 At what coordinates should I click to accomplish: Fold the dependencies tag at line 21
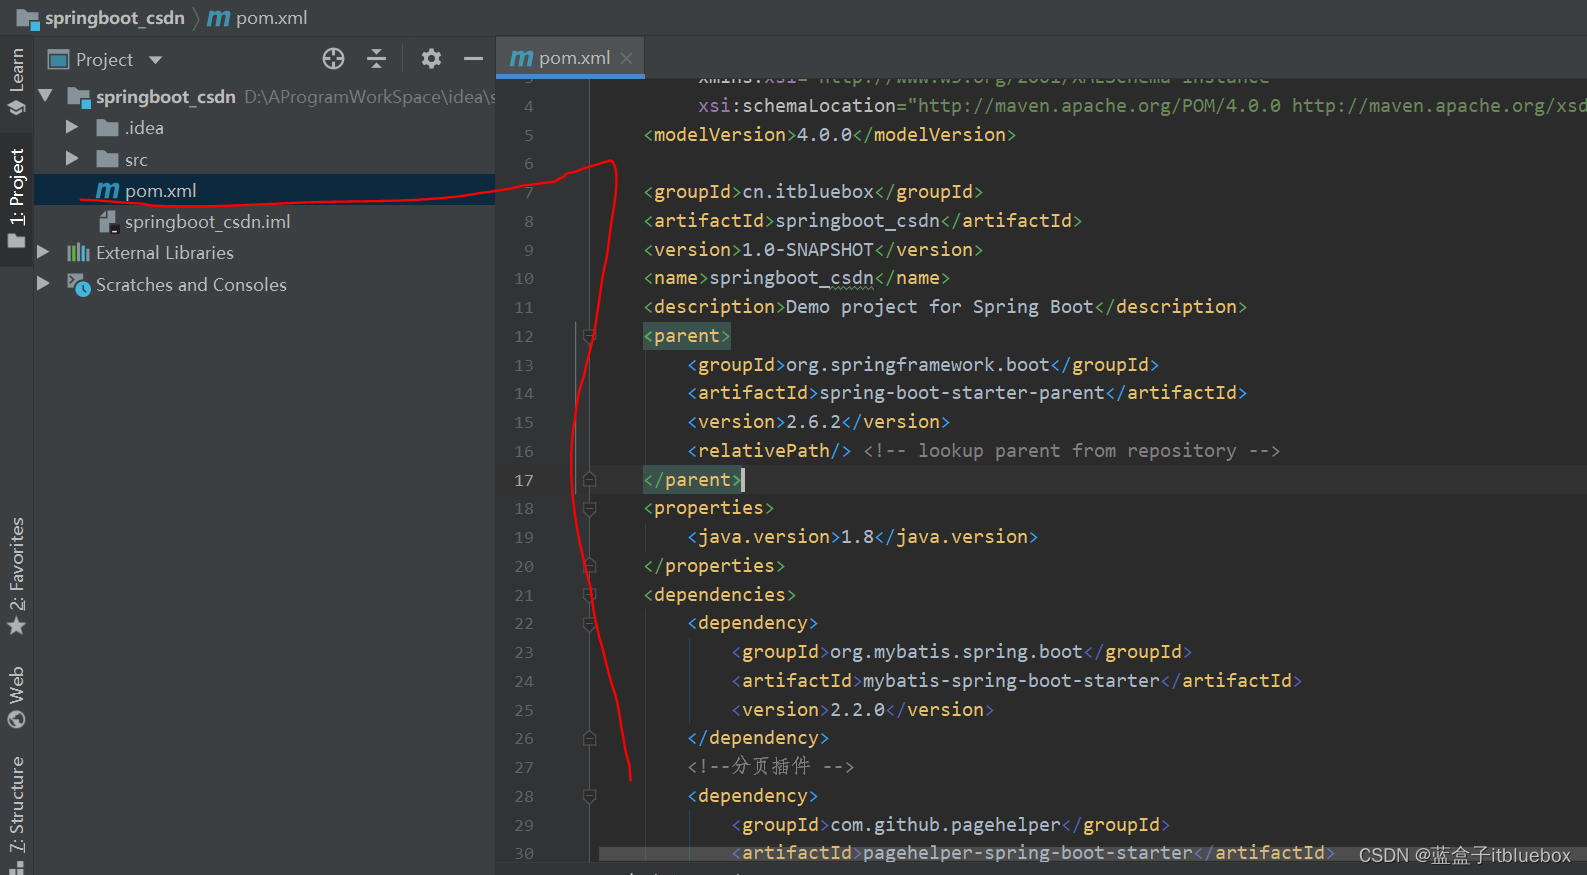point(589,595)
